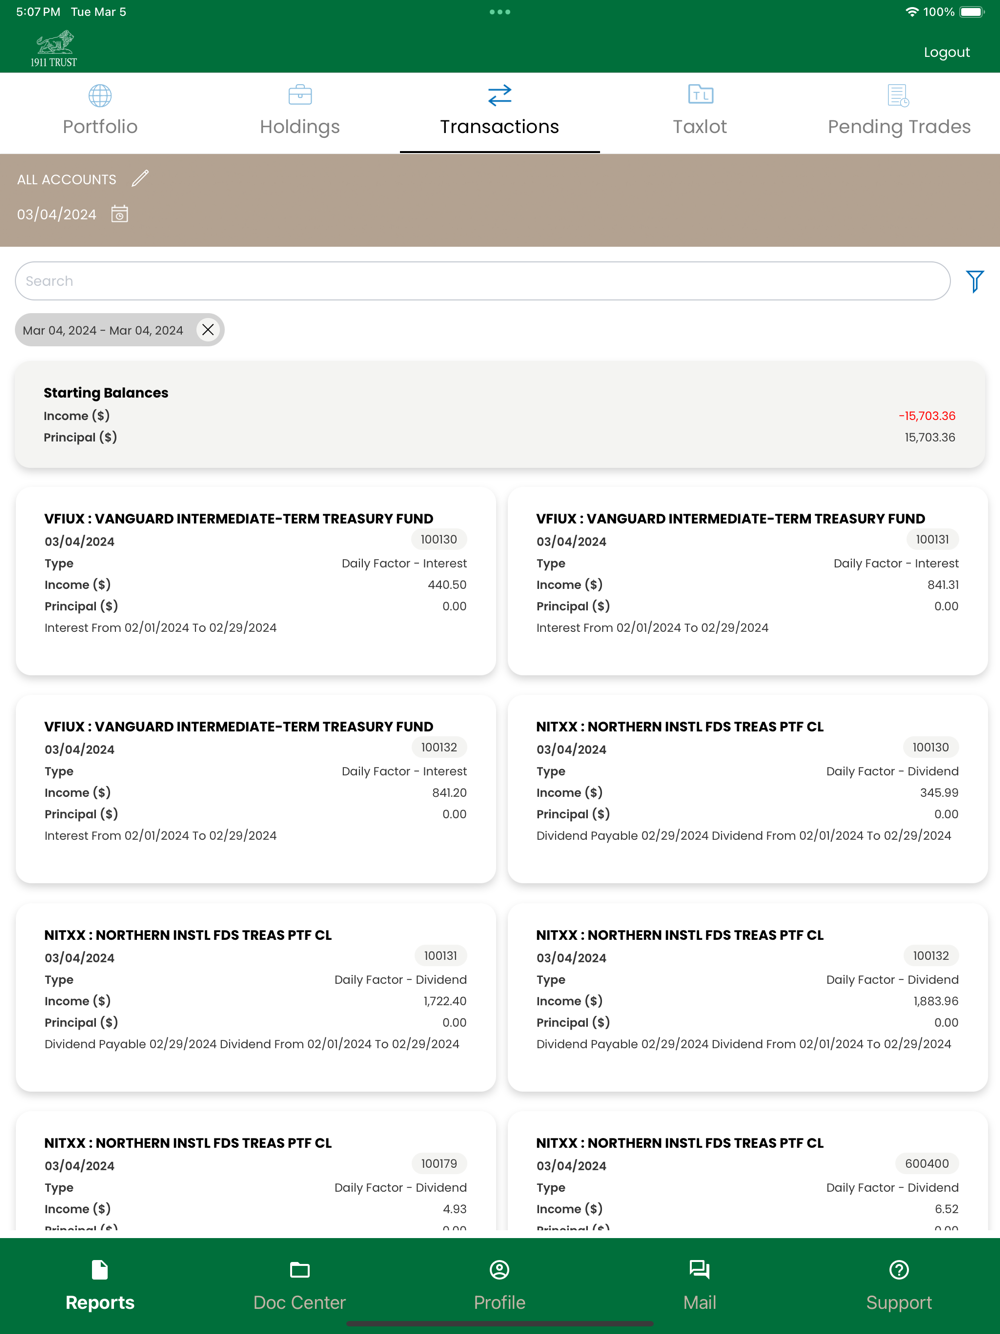Tap the Wi-Fi status icon
This screenshot has height=1334, width=1000.
[x=912, y=12]
